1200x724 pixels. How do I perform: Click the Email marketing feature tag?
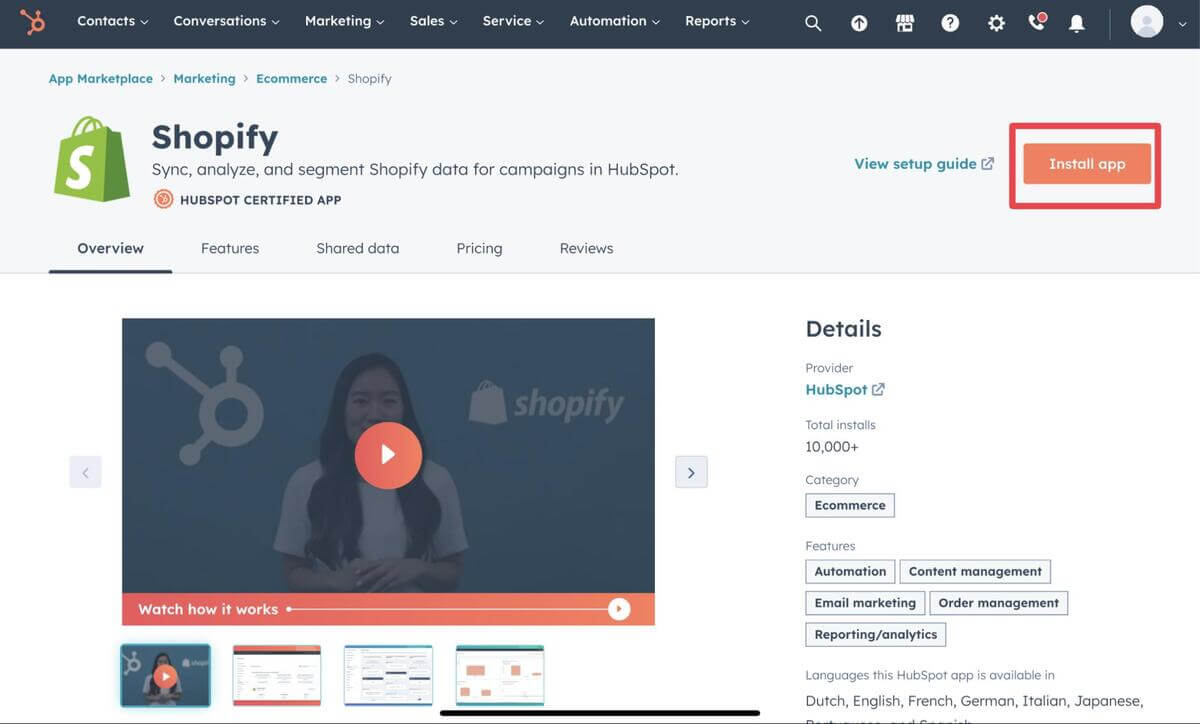(865, 603)
